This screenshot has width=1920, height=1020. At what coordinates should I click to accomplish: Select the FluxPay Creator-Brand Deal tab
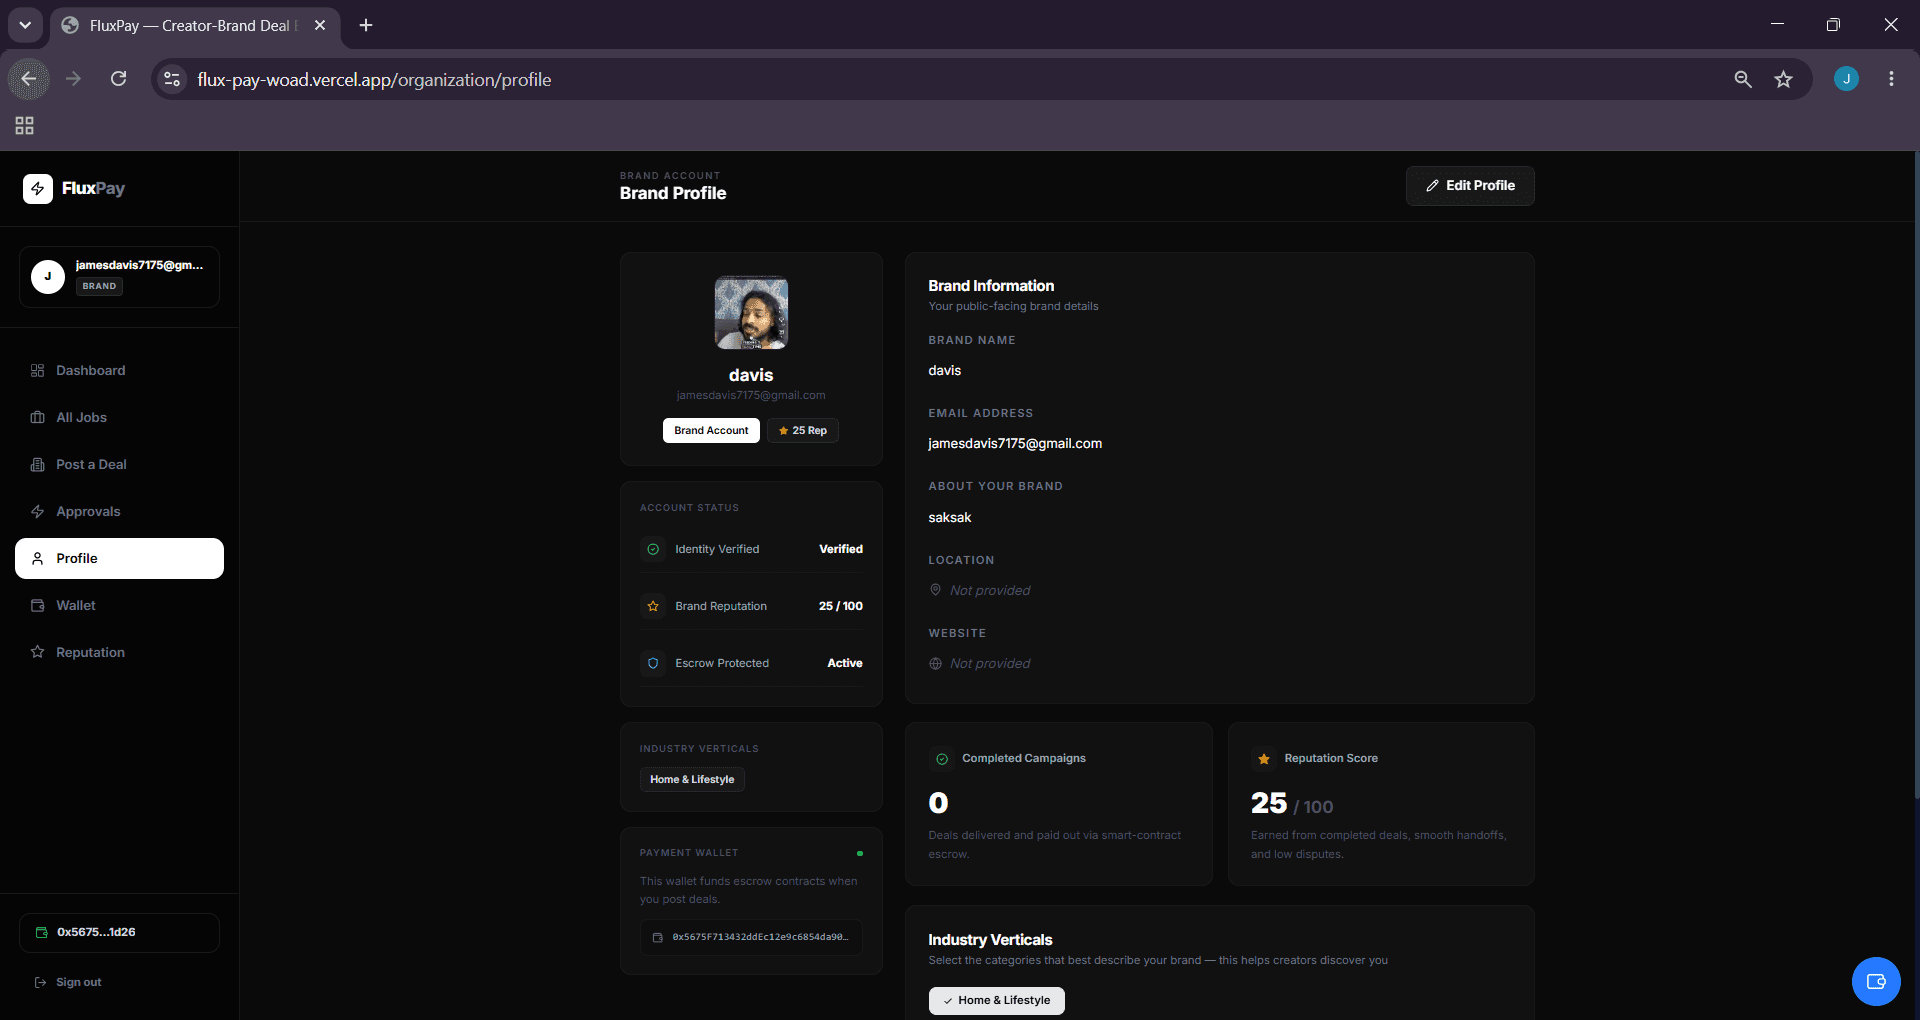pos(195,25)
